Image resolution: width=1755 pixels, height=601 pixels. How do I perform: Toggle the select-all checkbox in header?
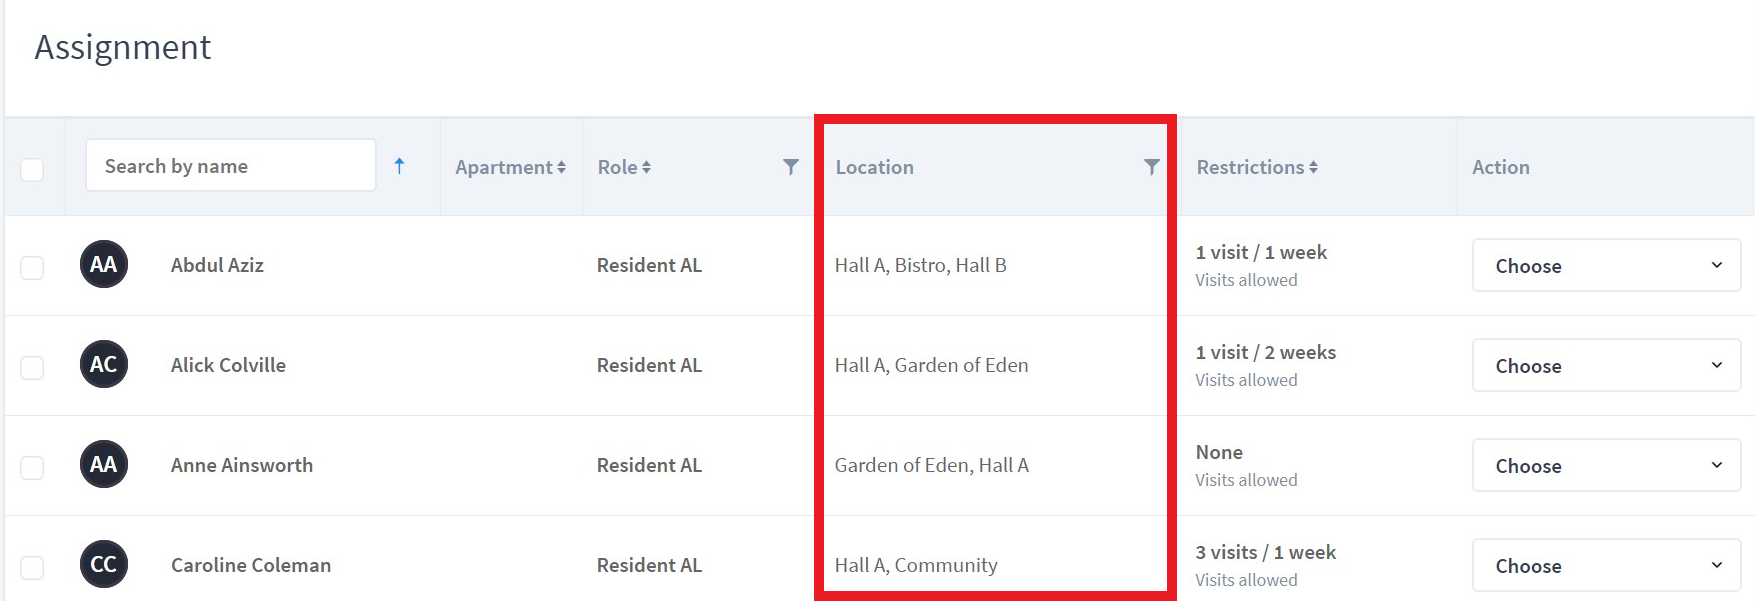(x=32, y=169)
